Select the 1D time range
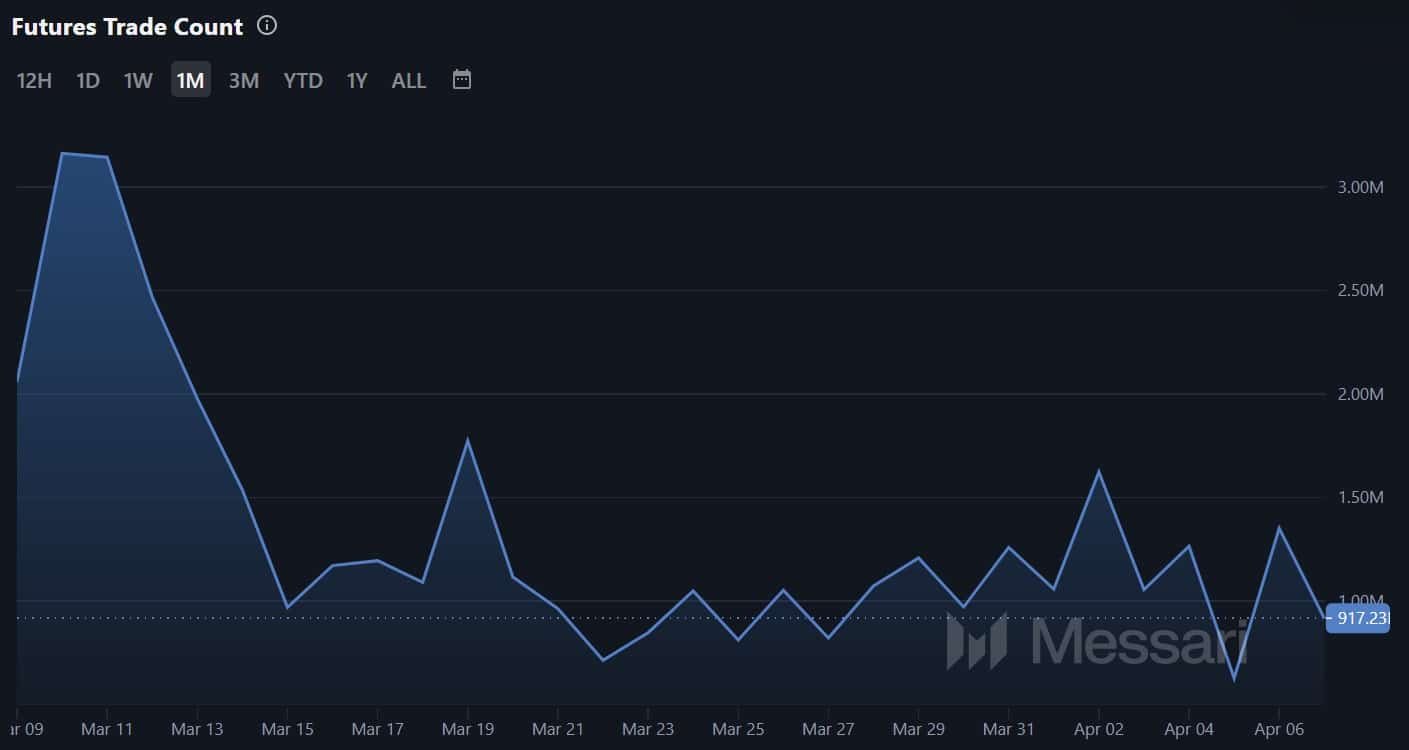Viewport: 1409px width, 750px height. point(88,80)
